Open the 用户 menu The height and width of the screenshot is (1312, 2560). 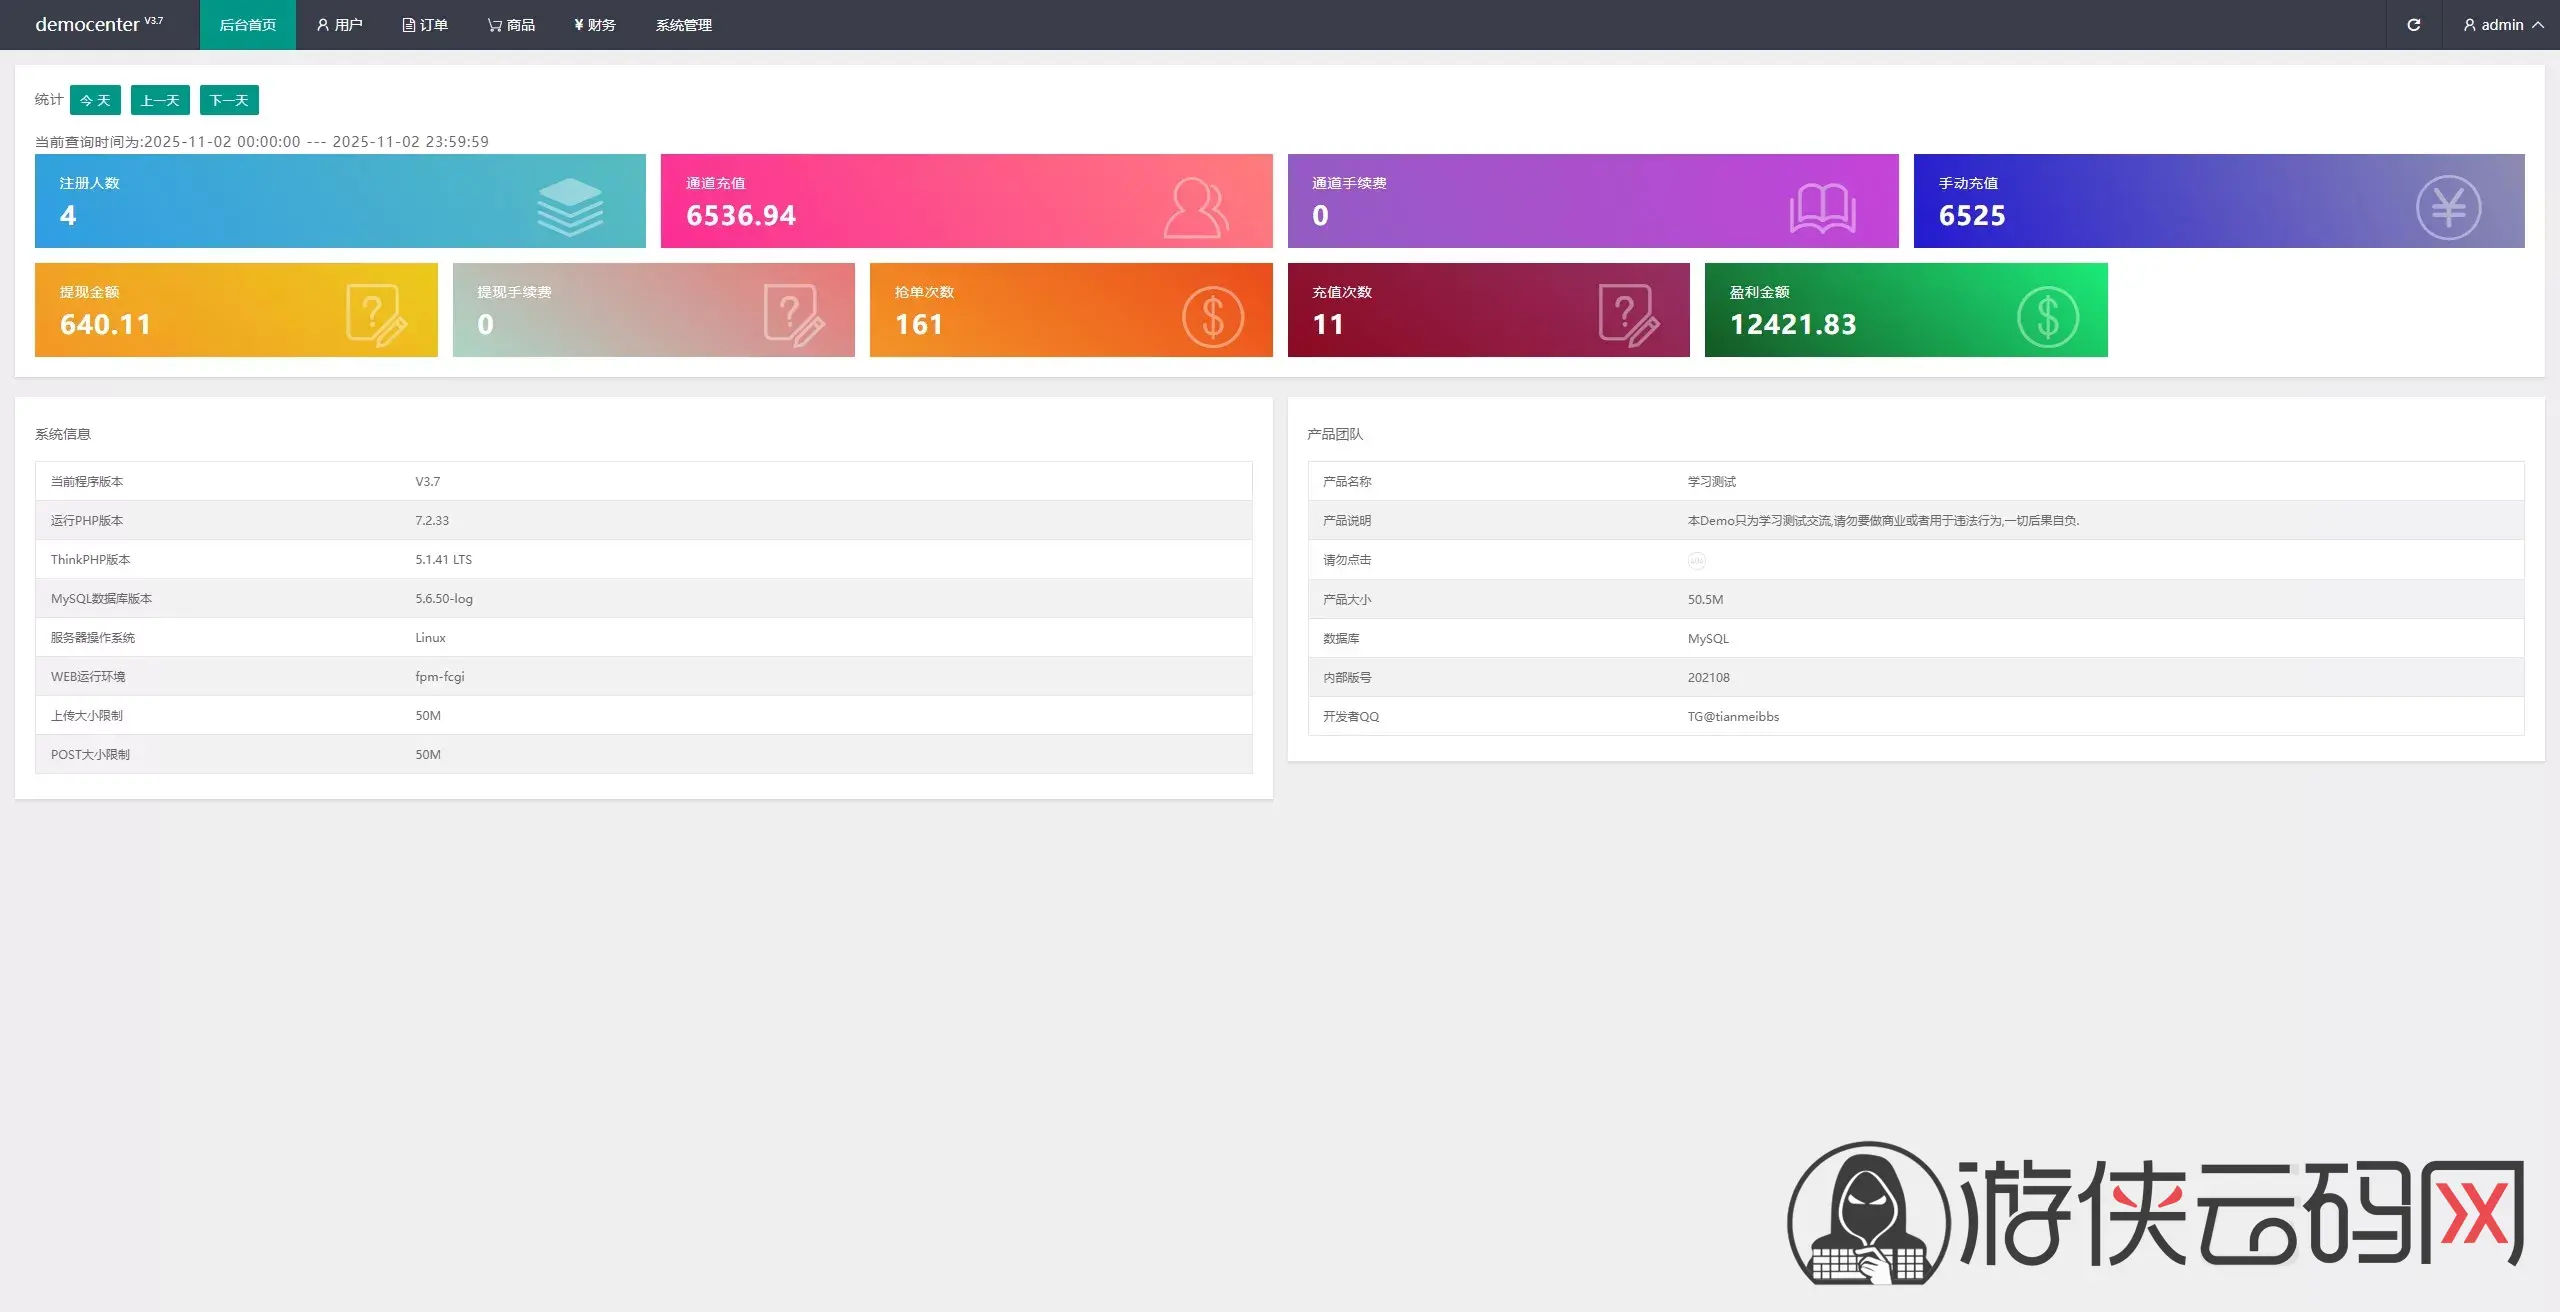(339, 25)
